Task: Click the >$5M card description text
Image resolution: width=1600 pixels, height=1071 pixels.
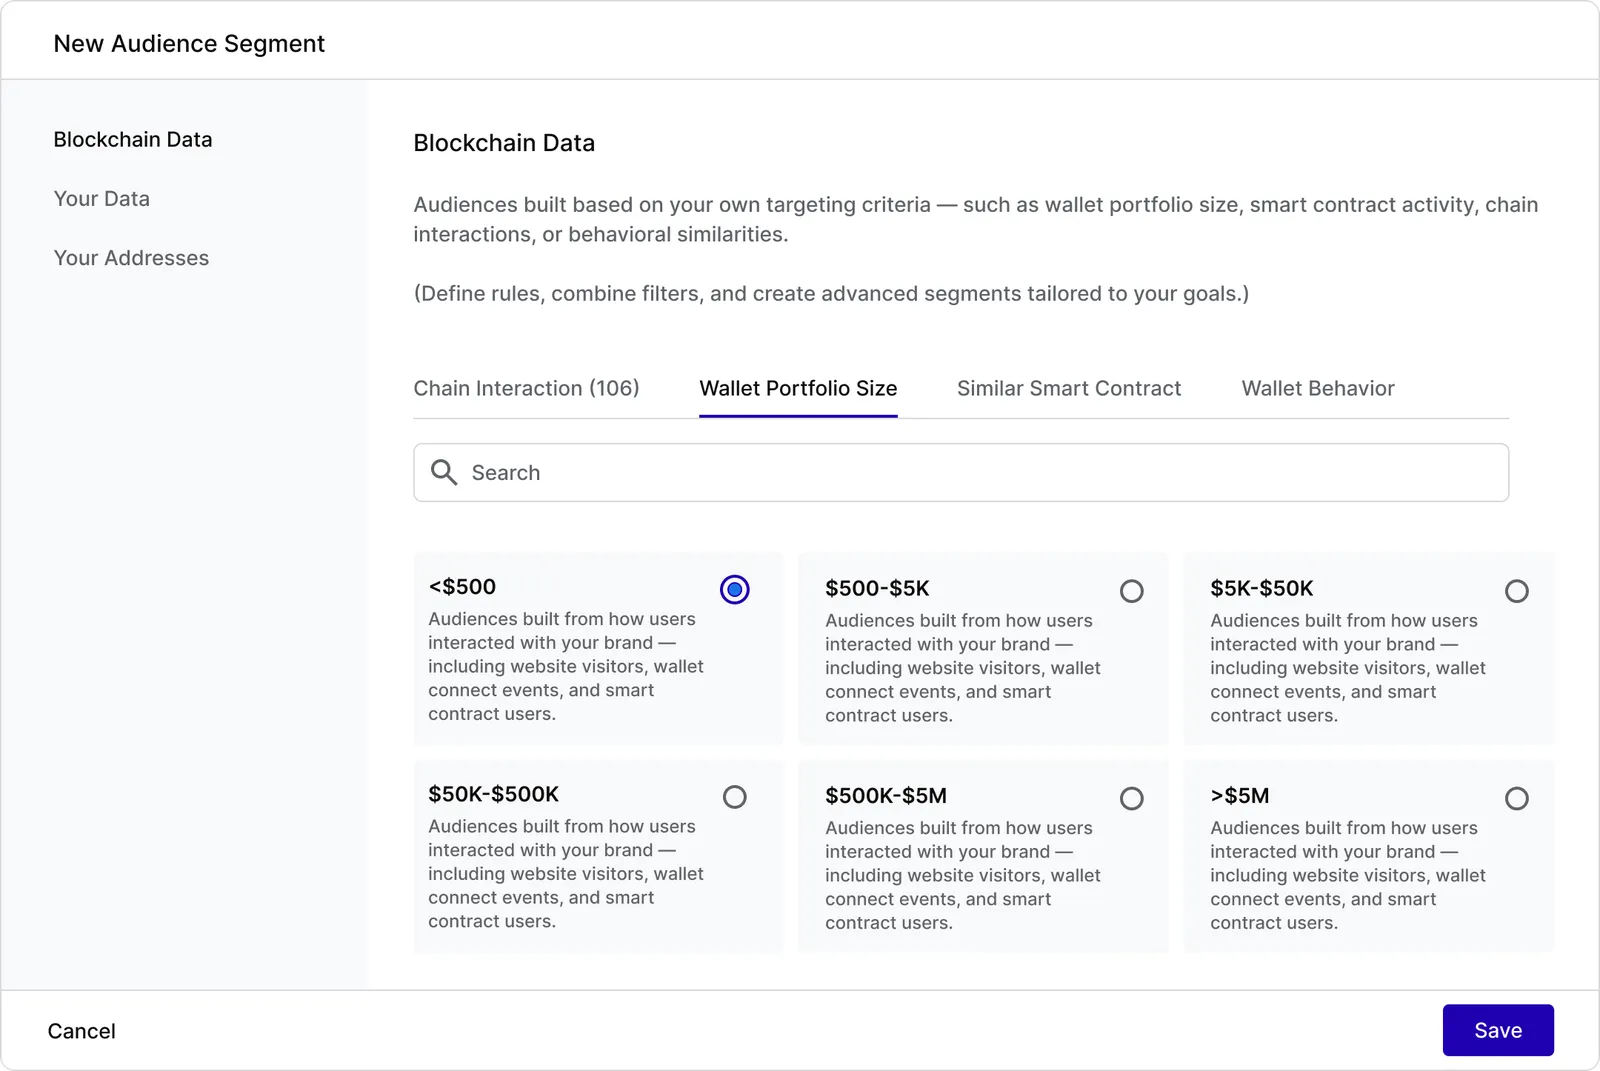Action: click(x=1348, y=875)
